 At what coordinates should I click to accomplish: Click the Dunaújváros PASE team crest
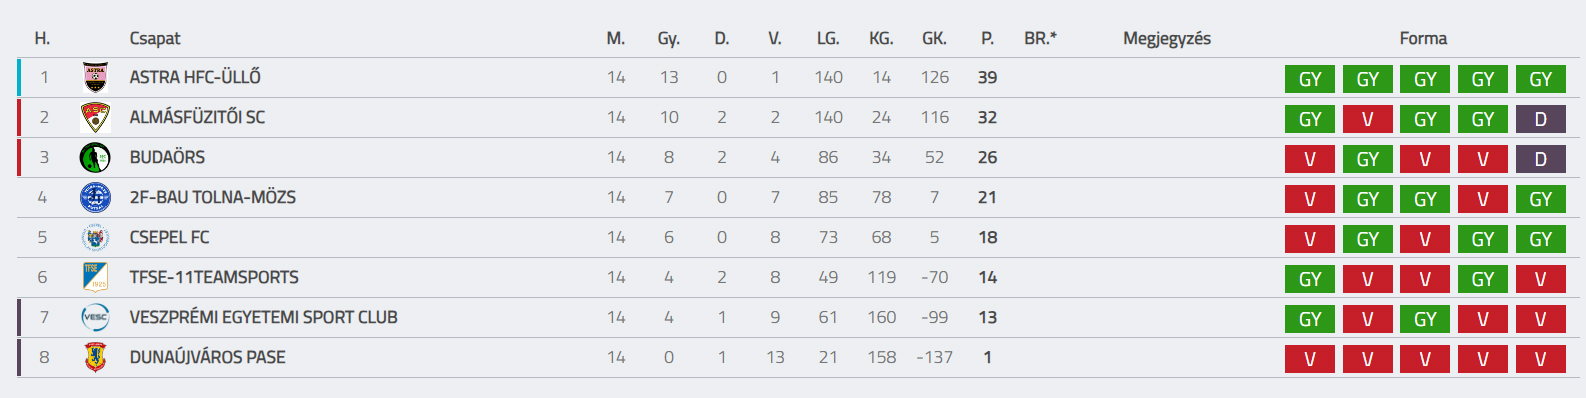(x=95, y=357)
